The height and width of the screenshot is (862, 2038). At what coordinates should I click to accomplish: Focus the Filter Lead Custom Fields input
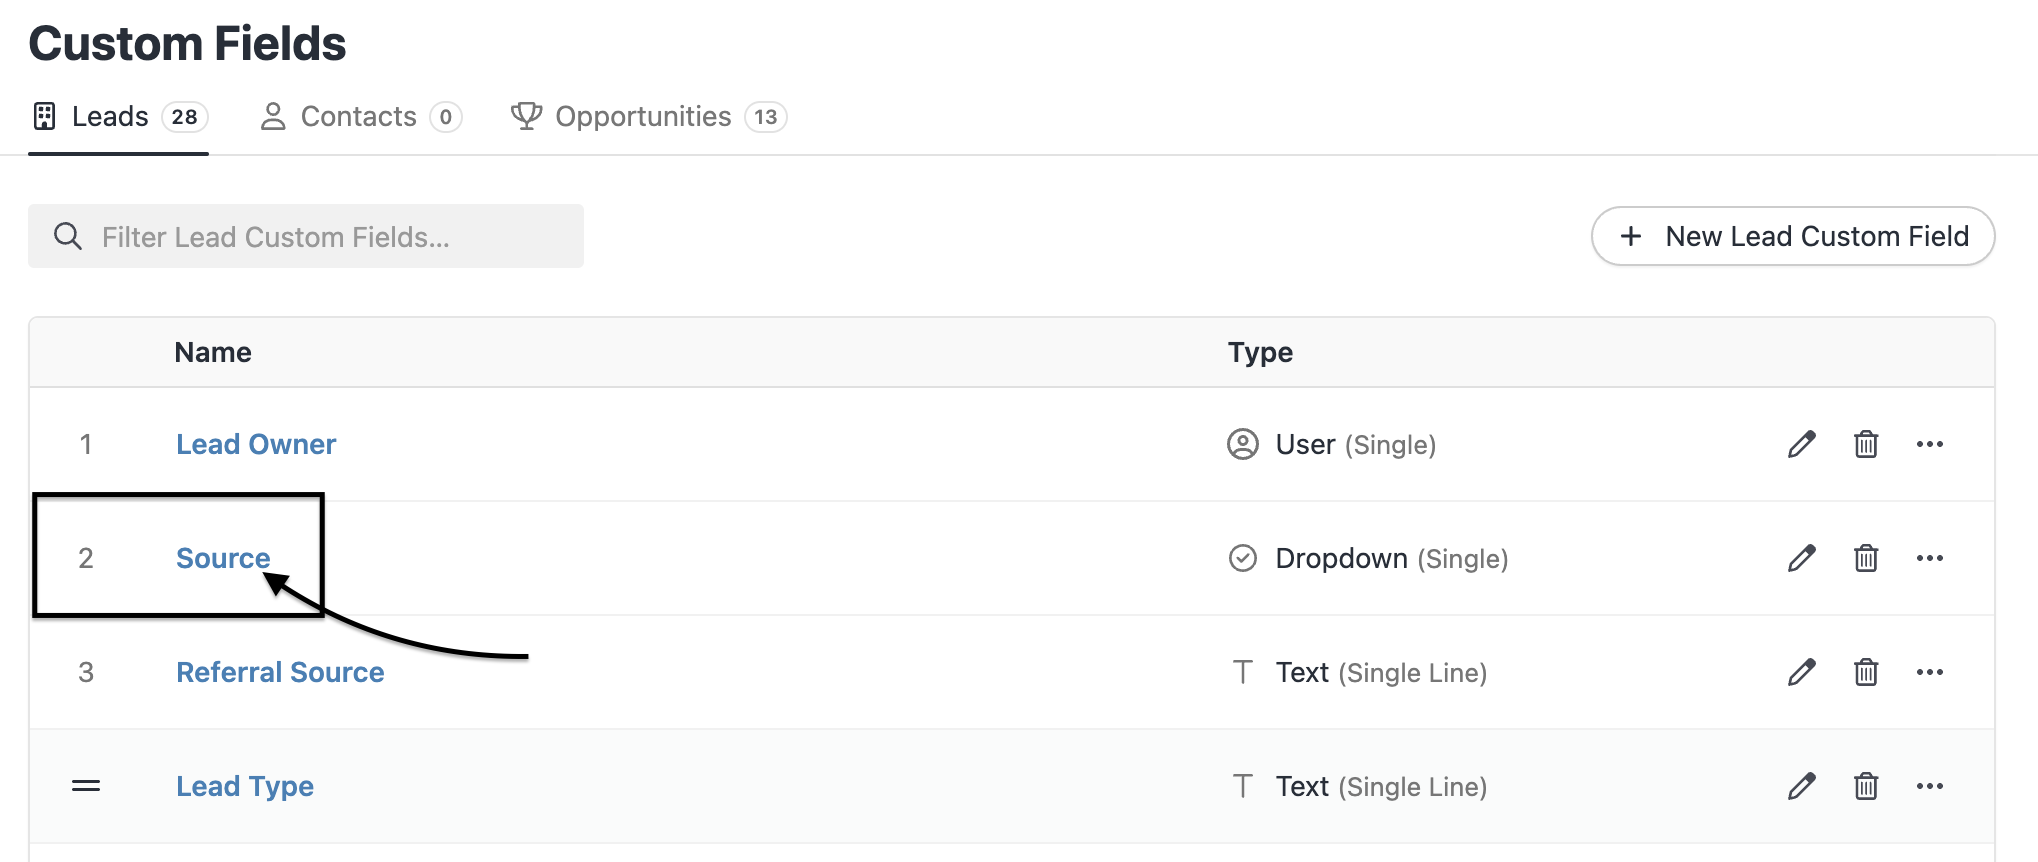pos(320,237)
